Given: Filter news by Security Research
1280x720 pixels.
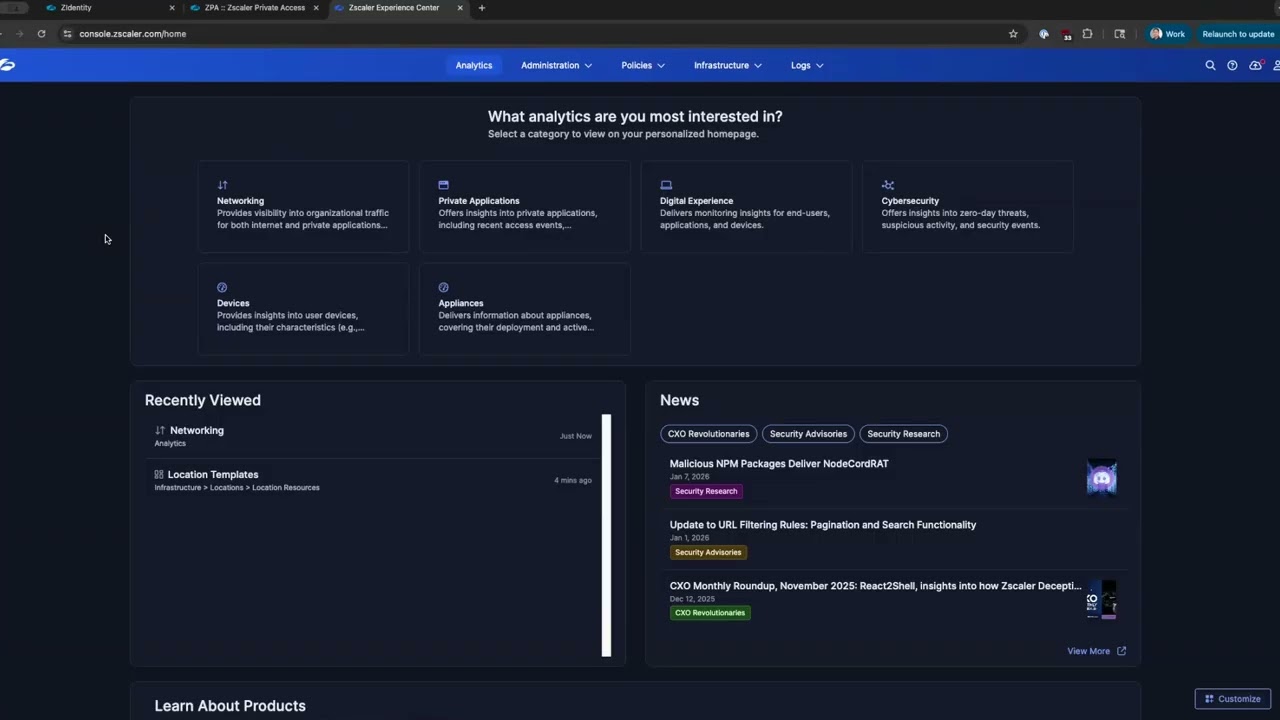Looking at the screenshot, I should click(904, 434).
